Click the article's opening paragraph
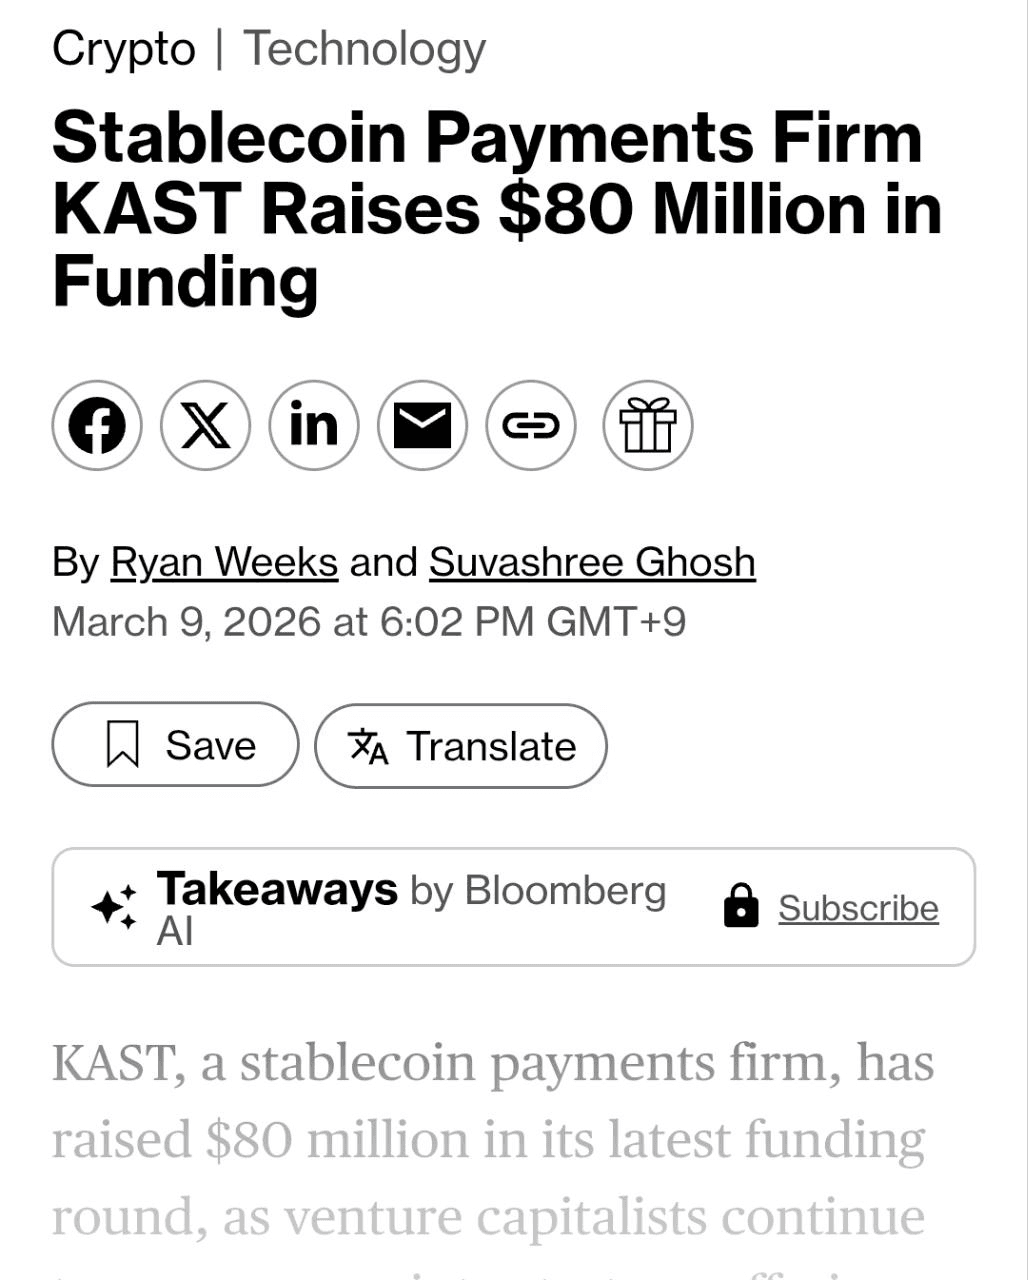 pyautogui.click(x=492, y=1140)
